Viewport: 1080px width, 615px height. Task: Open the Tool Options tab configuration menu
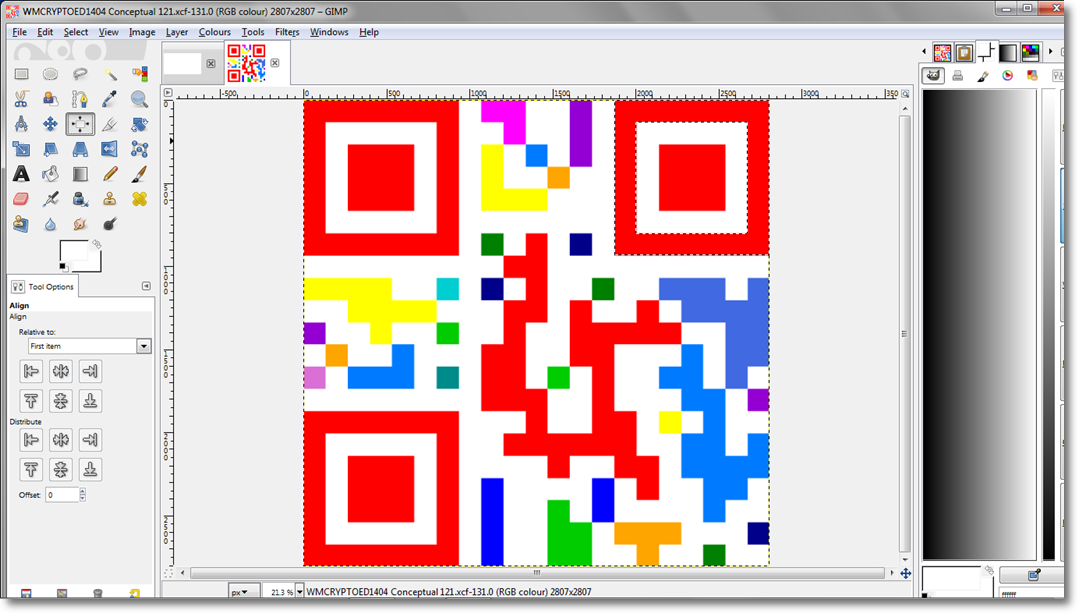146,286
